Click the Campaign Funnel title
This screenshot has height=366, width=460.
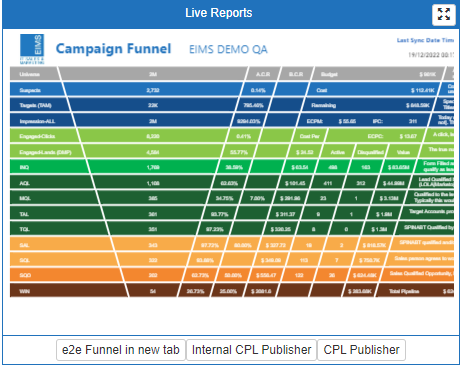tap(113, 49)
